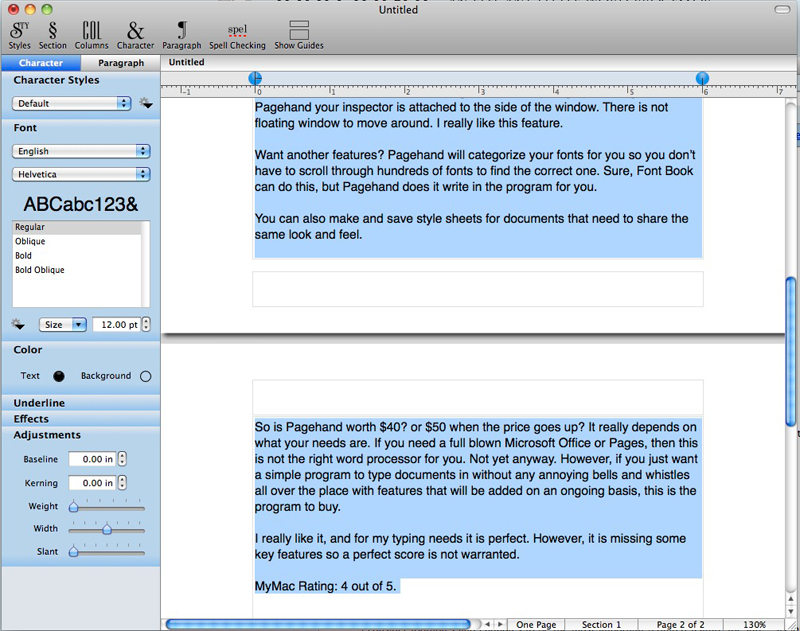Image resolution: width=800 pixels, height=631 pixels.
Task: Click the Section toolbar icon
Action: coord(53,33)
